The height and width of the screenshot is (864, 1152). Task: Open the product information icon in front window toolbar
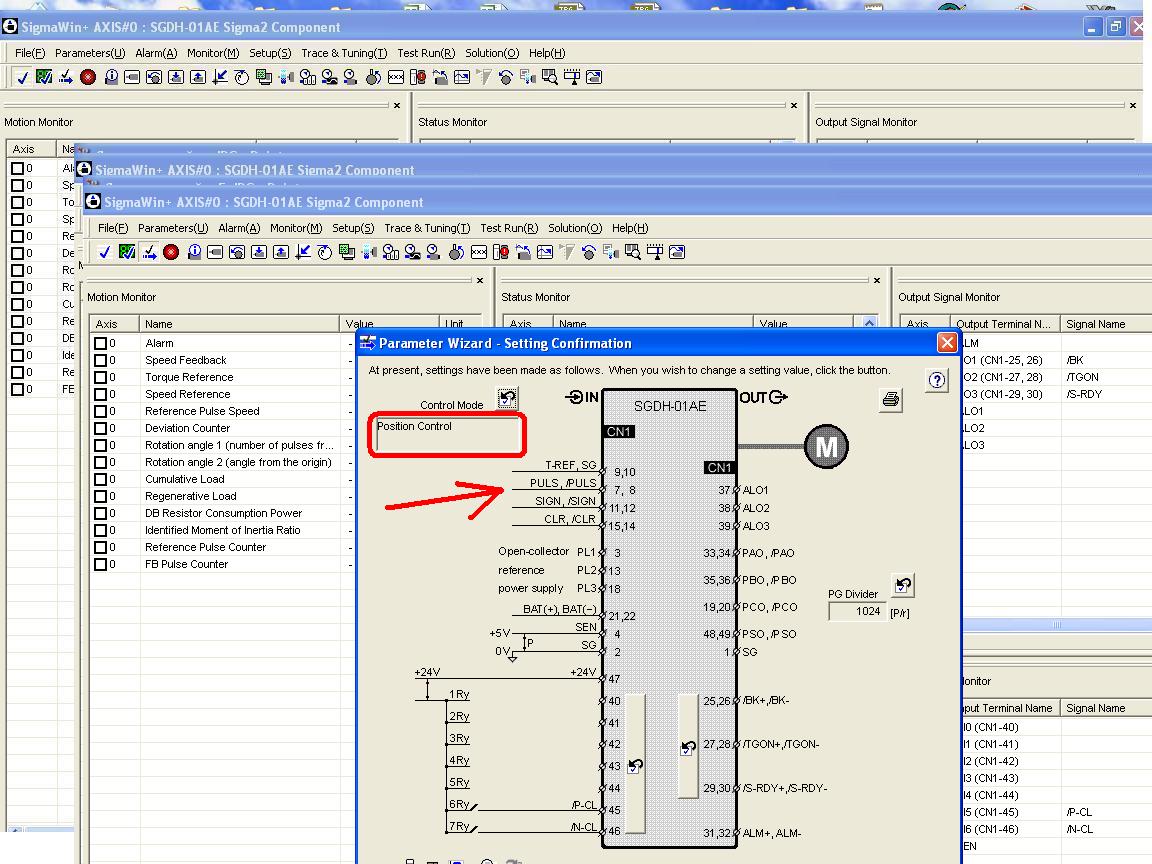click(x=194, y=253)
